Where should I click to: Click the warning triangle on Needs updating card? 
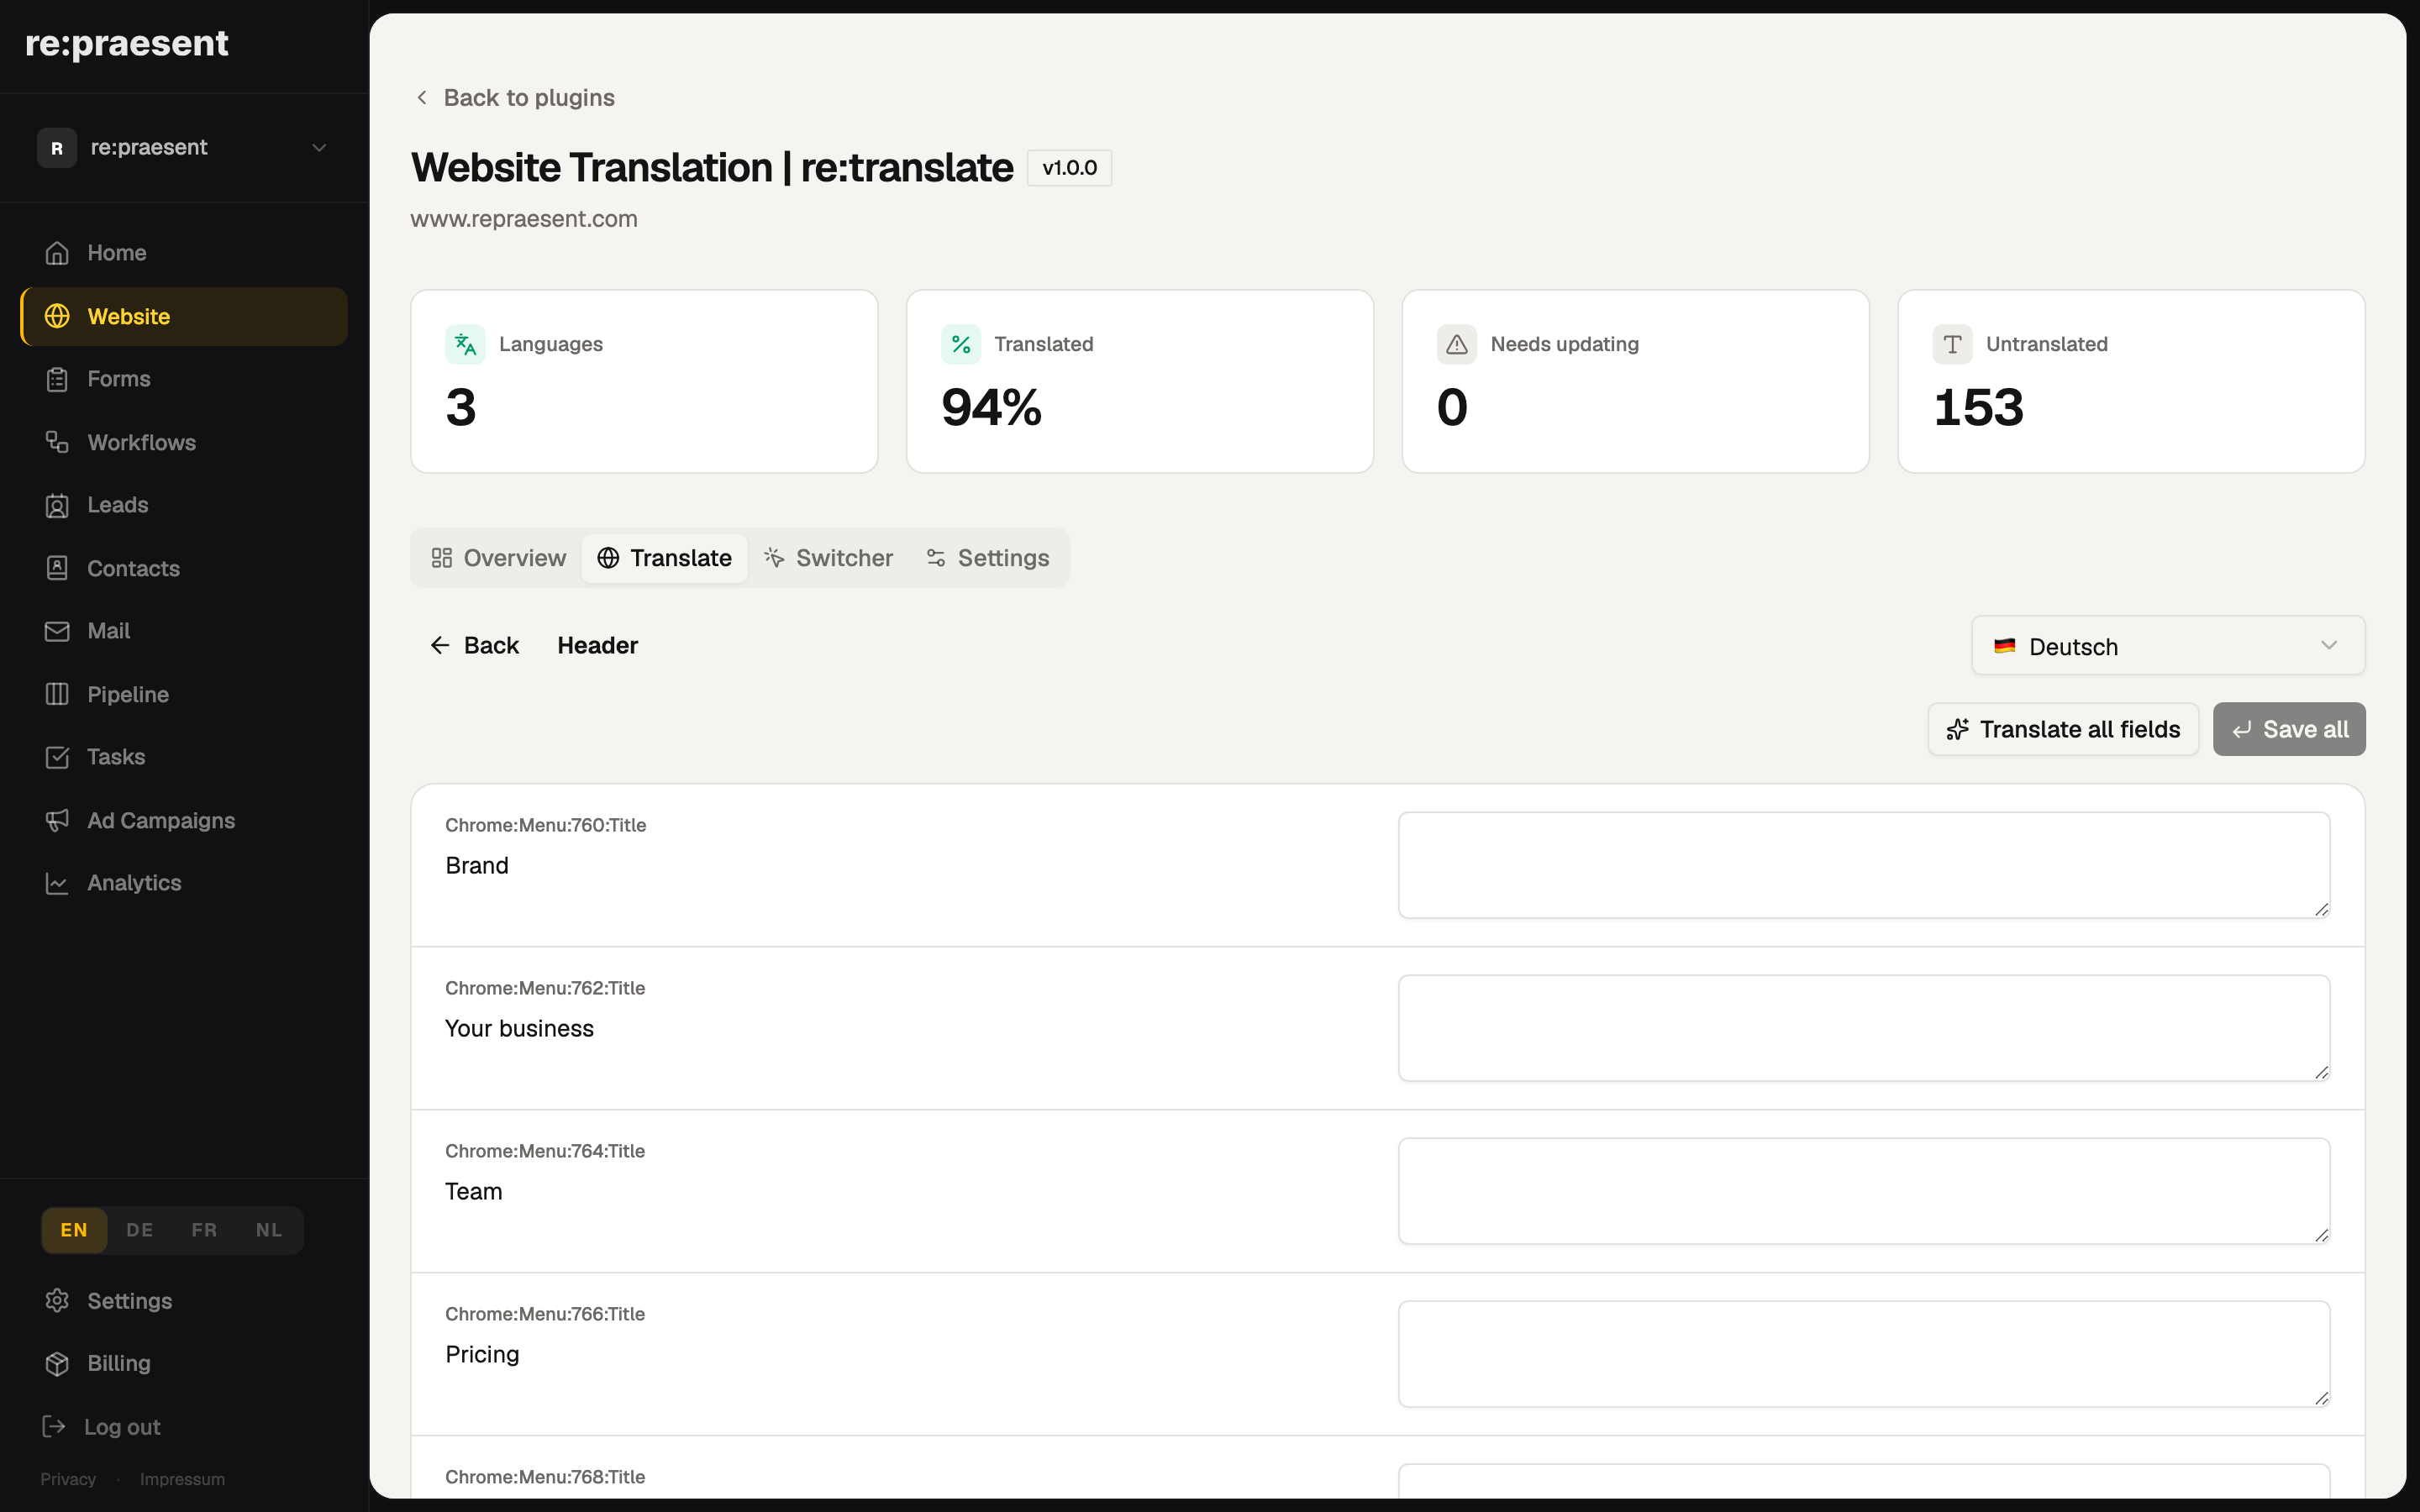tap(1457, 344)
